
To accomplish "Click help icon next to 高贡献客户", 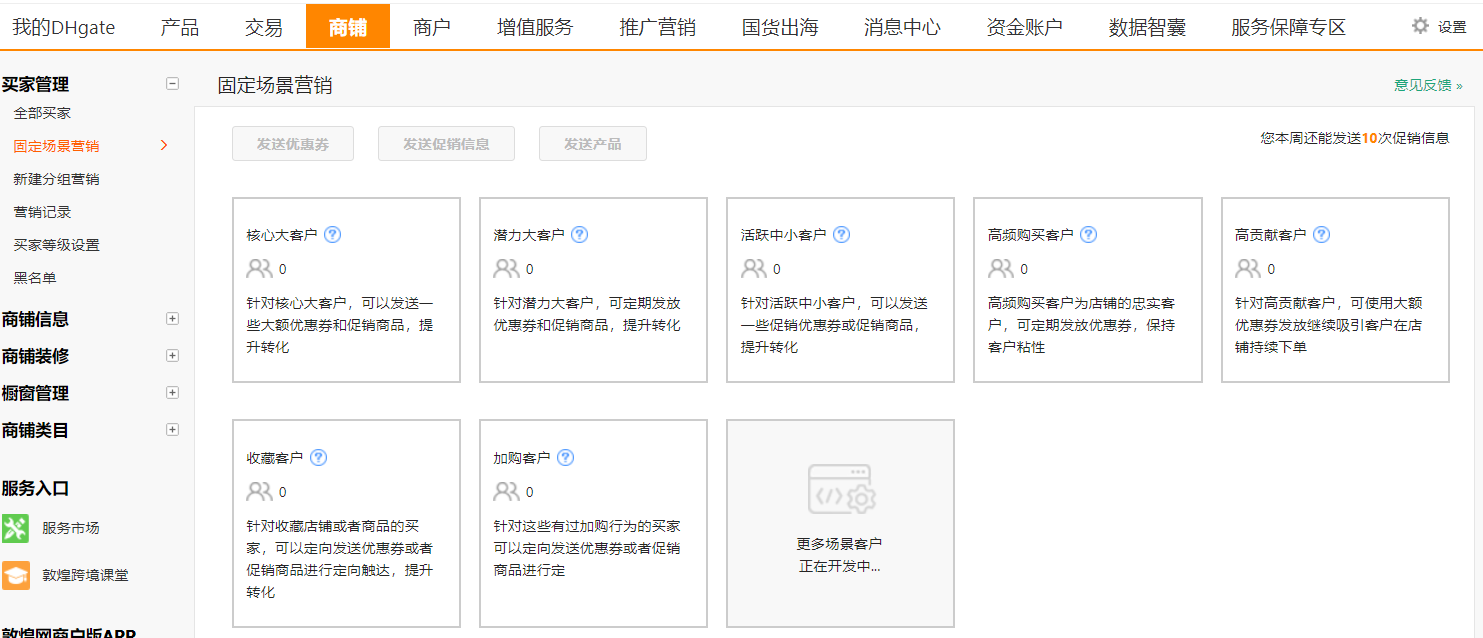I will 1321,235.
